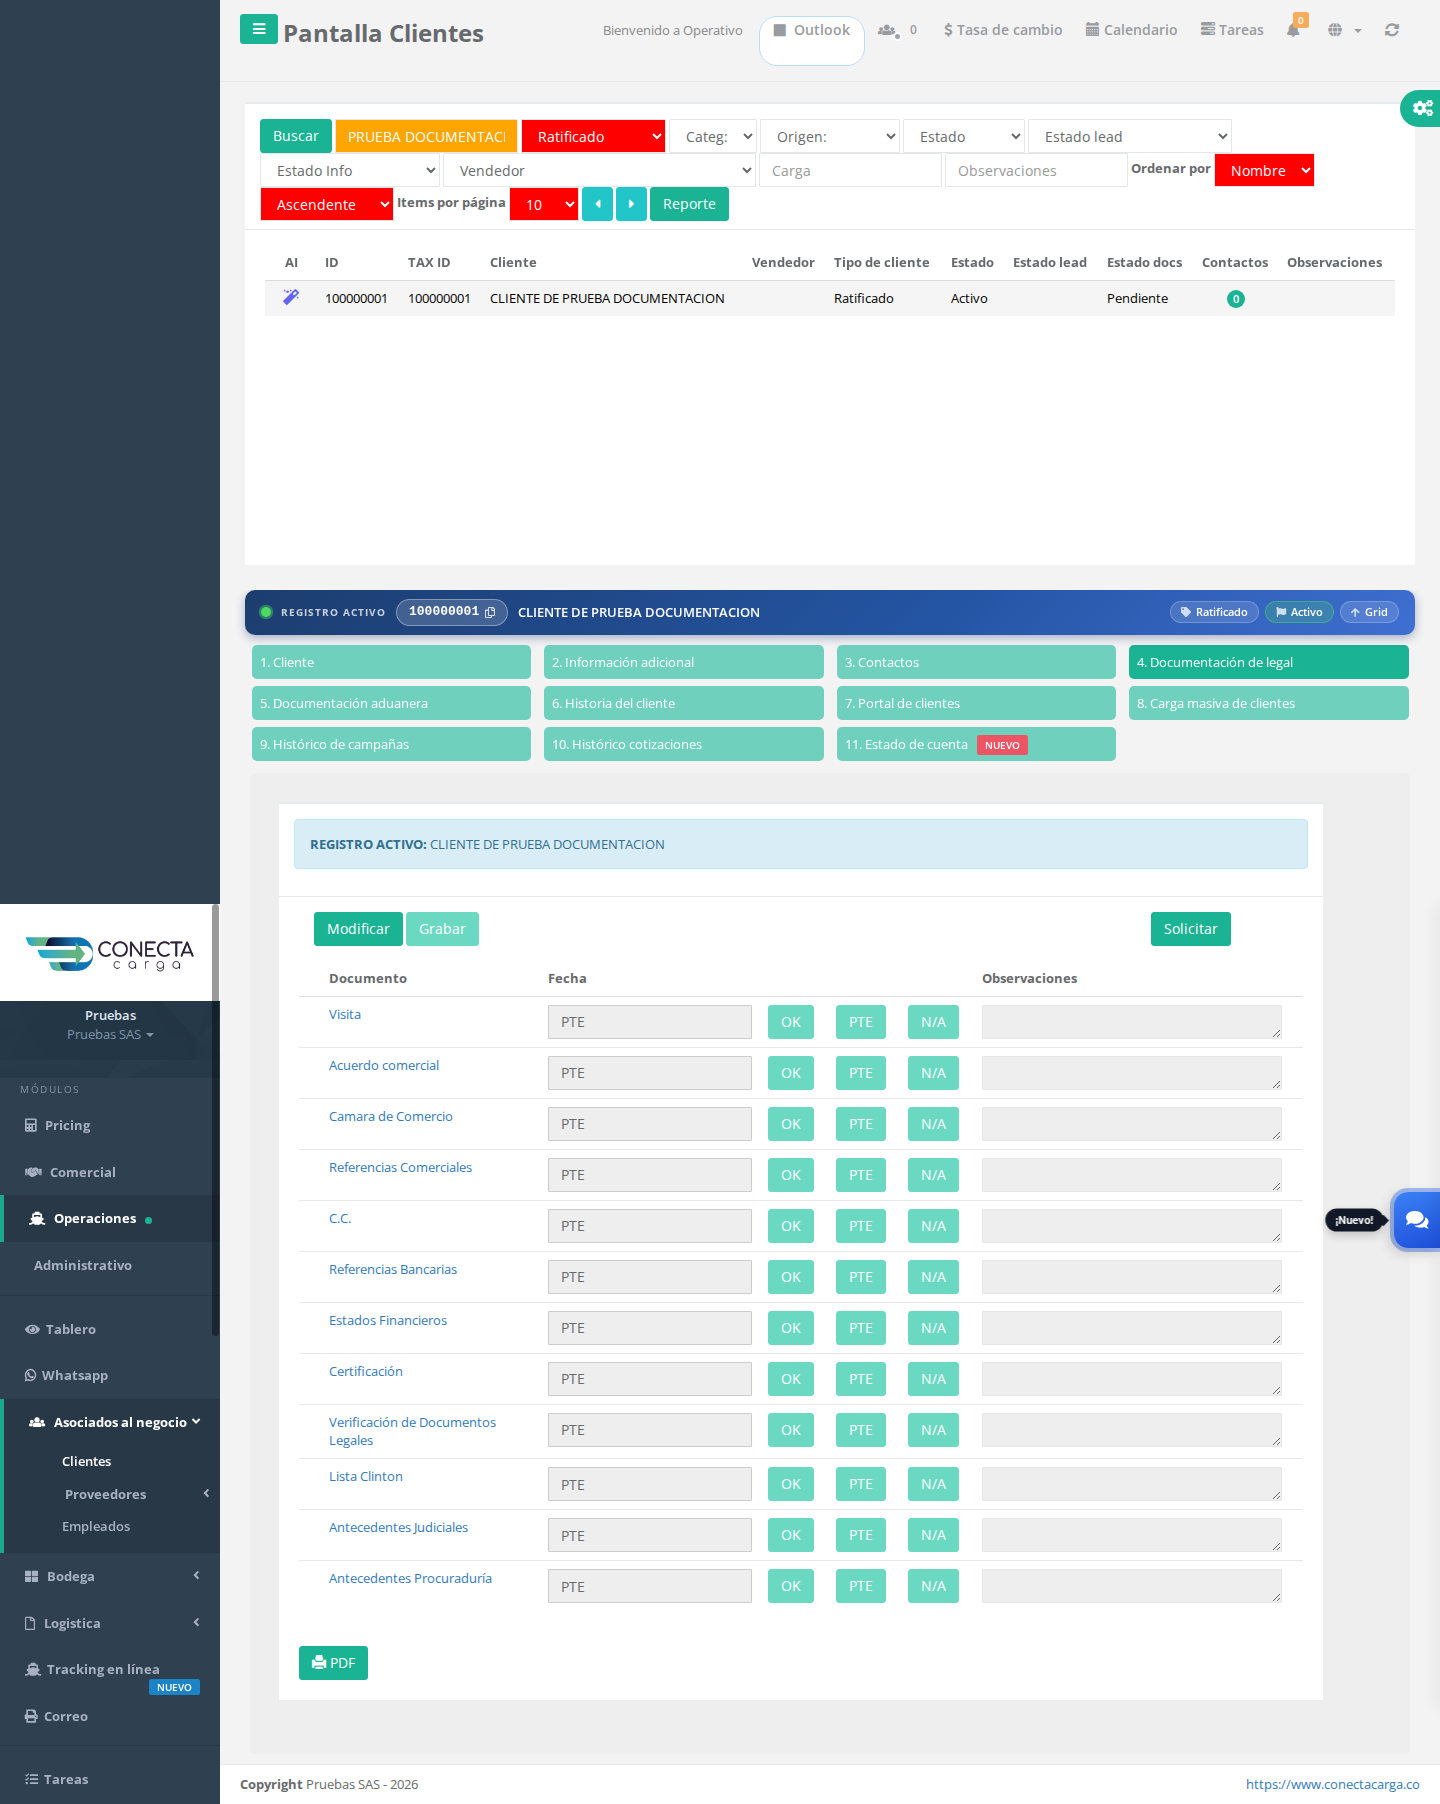The height and width of the screenshot is (1804, 1440).
Task: Open the chat bubble widget
Action: (1417, 1219)
